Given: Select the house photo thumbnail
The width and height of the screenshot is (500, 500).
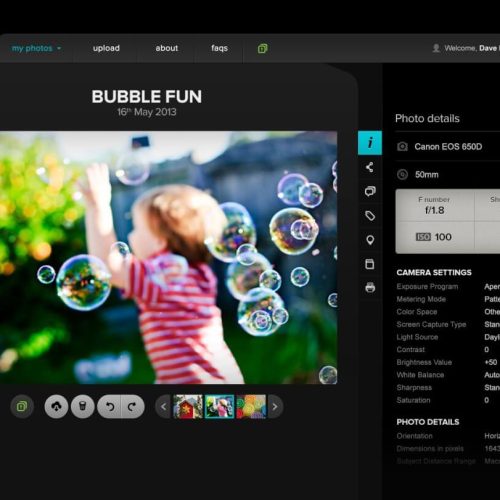Looking at the screenshot, I should coord(188,407).
